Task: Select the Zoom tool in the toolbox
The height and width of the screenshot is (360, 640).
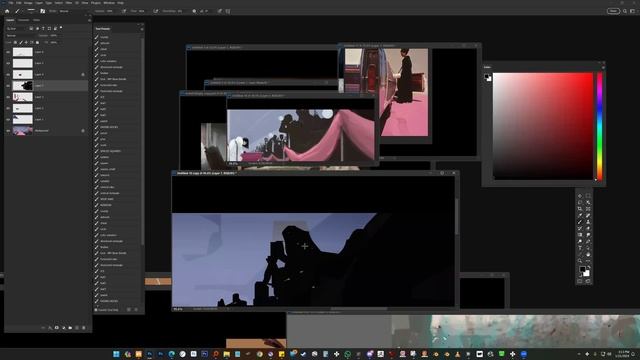Action: [580, 261]
